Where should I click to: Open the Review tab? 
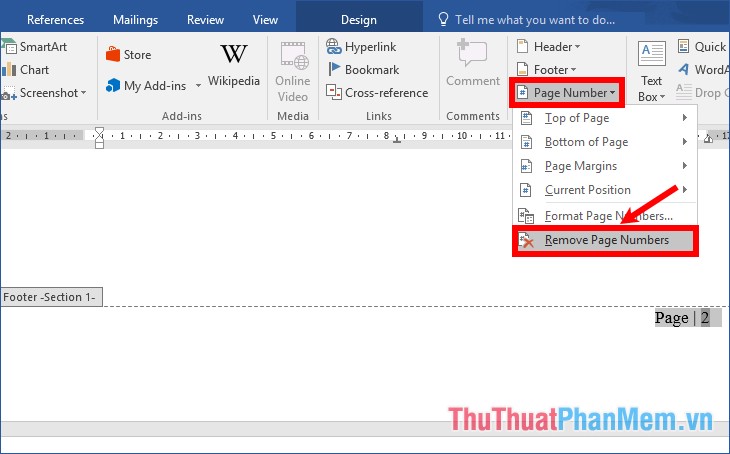[x=205, y=20]
